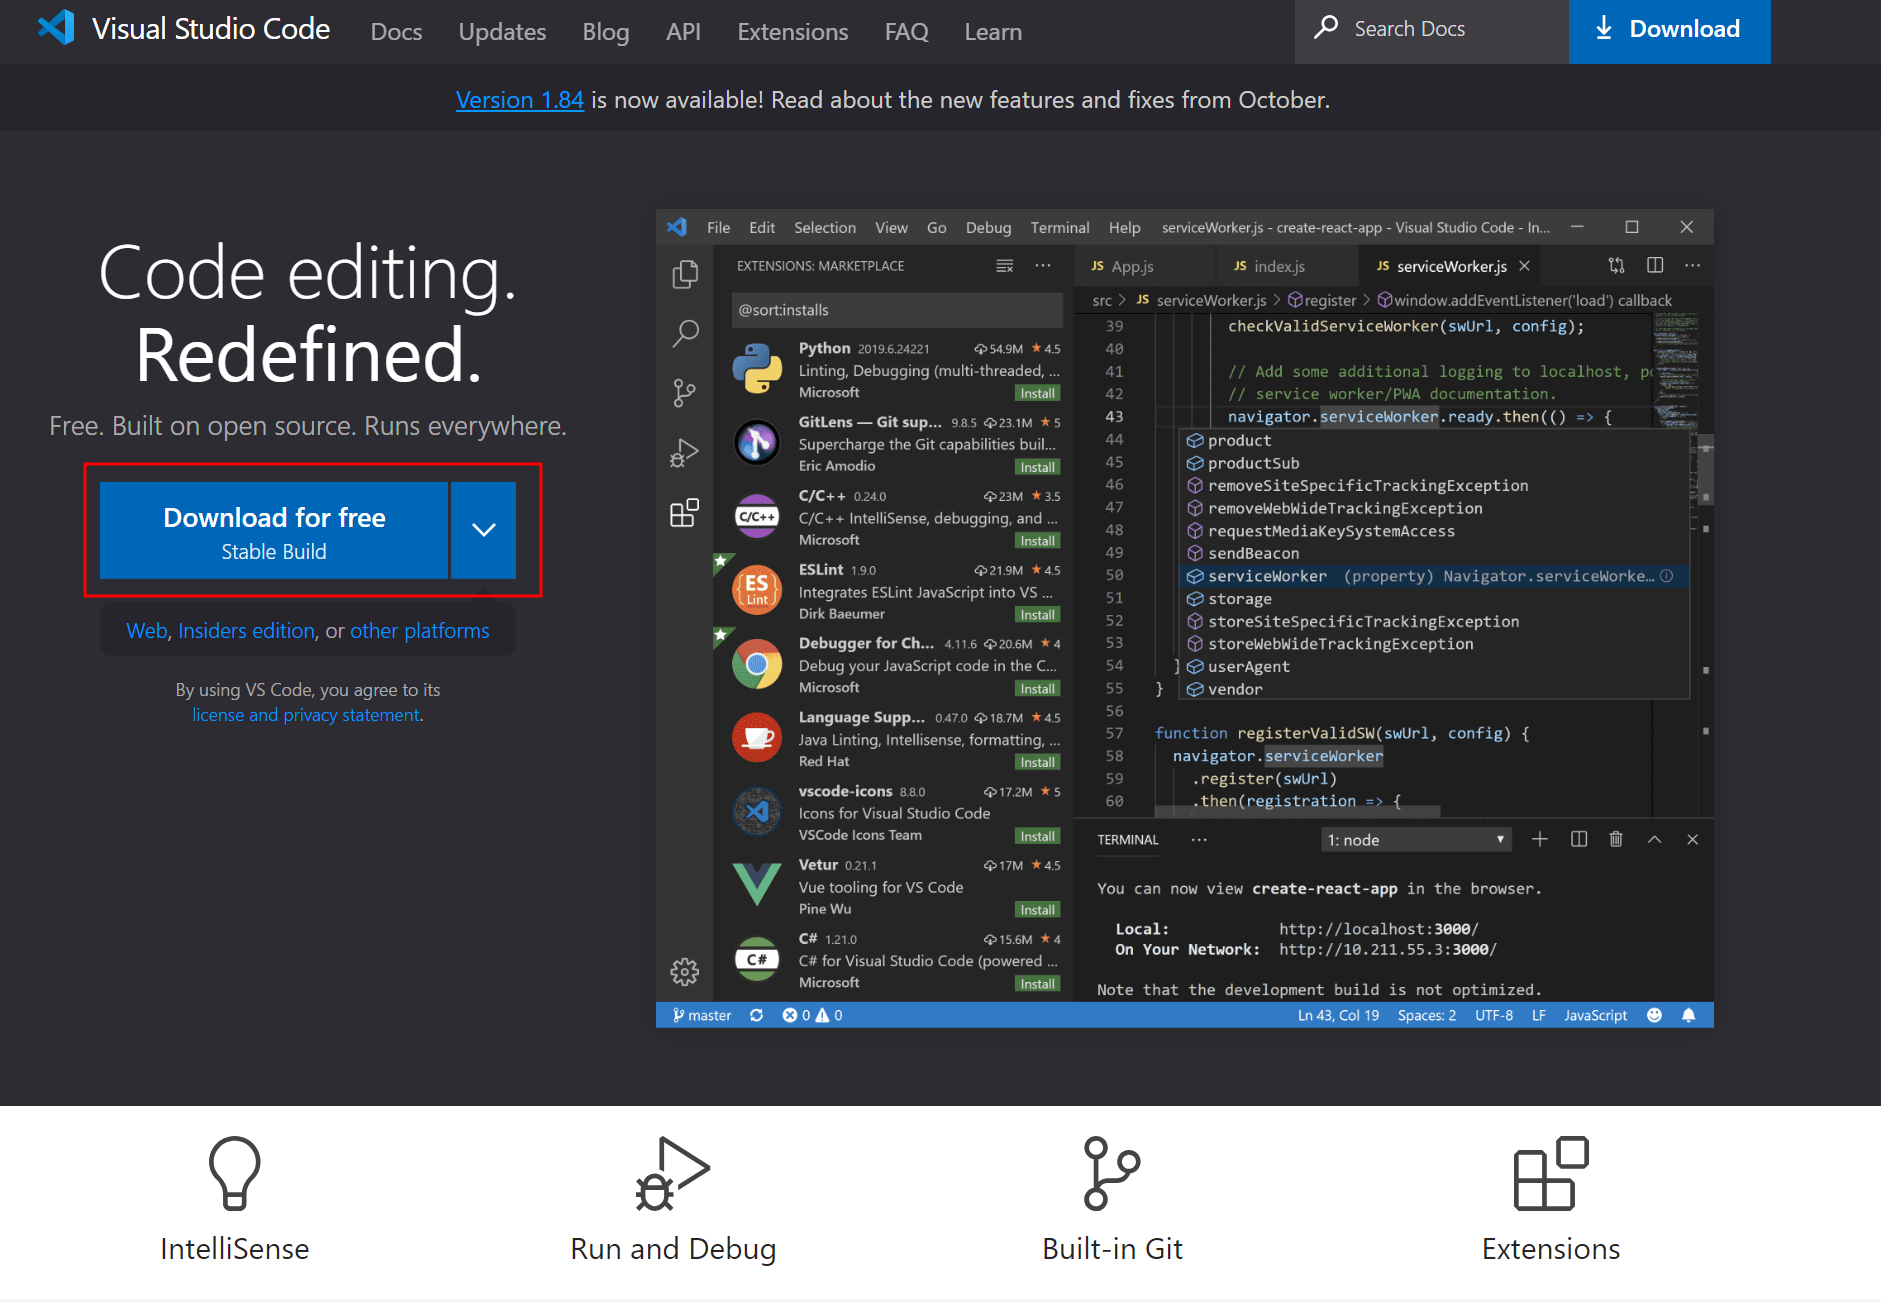Open the Explorer files icon in activity bar
The height and width of the screenshot is (1302, 1881).
(x=685, y=274)
